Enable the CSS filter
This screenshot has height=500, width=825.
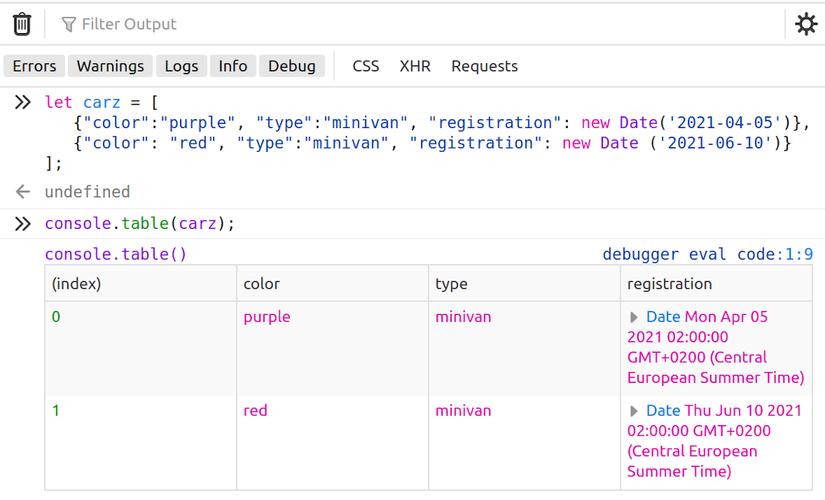tap(366, 66)
